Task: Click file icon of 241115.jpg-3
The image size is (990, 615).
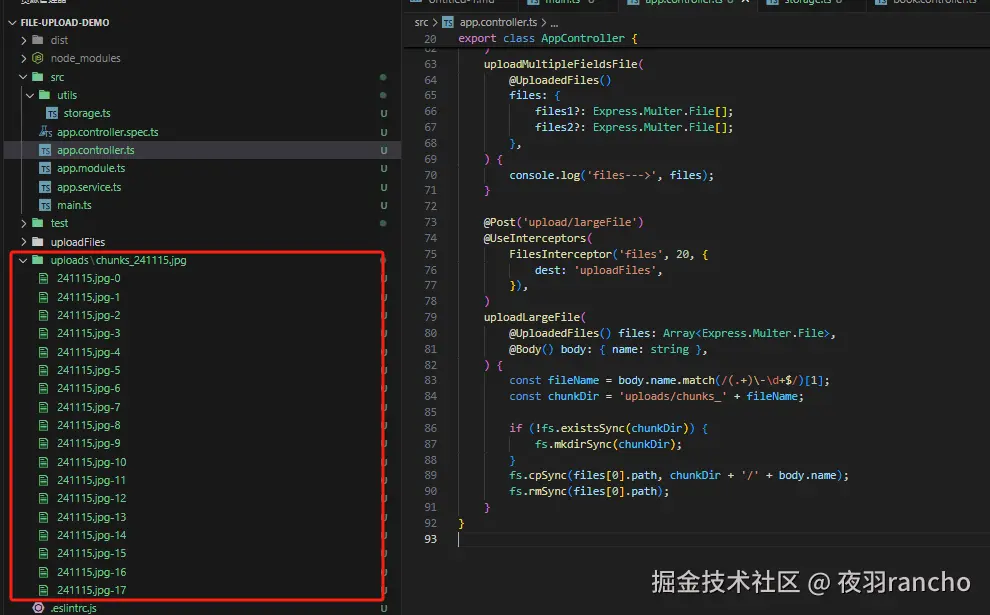Action: click(x=44, y=333)
